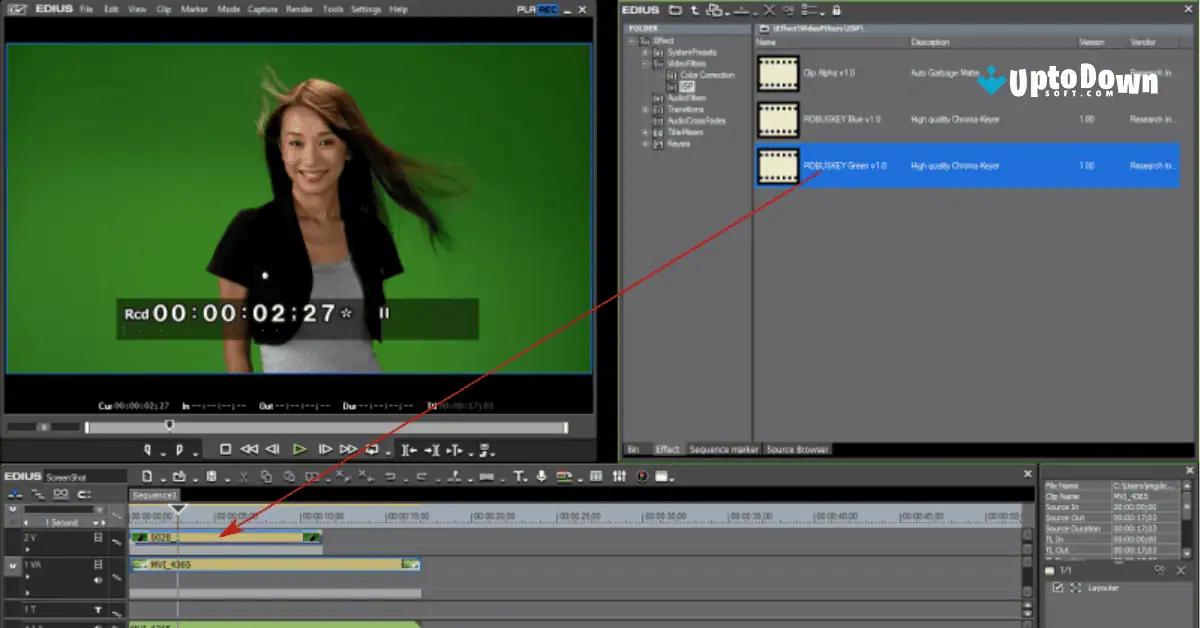1200x628 pixels.
Task: Enable the Layouter checkbox in the info panel
Action: coord(1056,588)
